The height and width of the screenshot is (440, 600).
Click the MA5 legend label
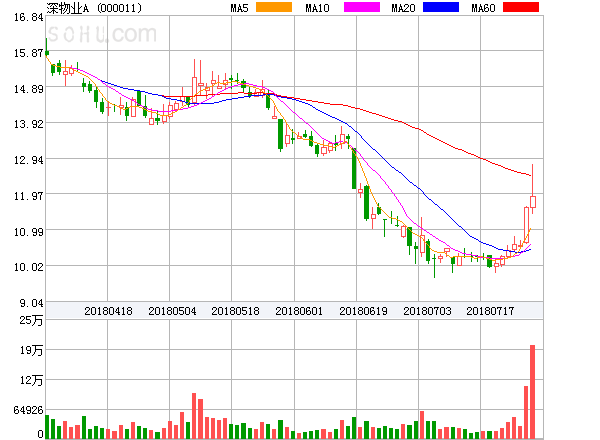click(239, 8)
